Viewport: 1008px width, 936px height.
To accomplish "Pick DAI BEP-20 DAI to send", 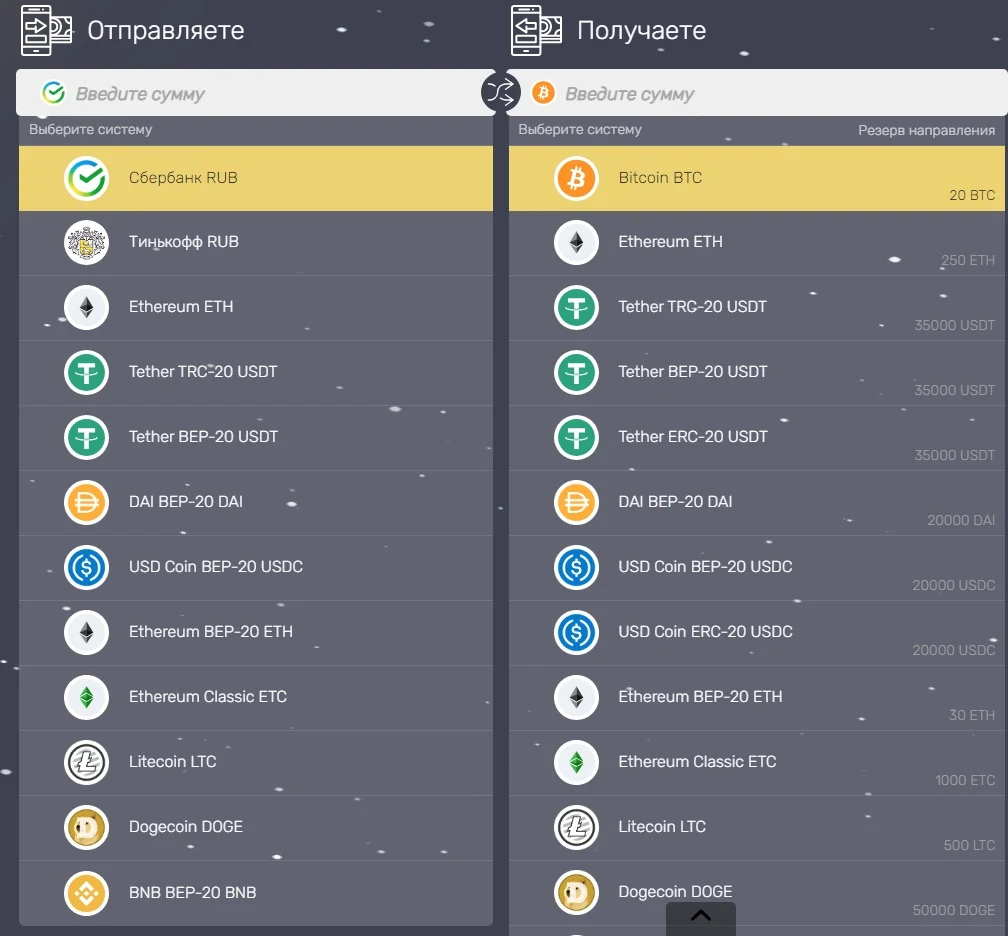I will click(256, 503).
